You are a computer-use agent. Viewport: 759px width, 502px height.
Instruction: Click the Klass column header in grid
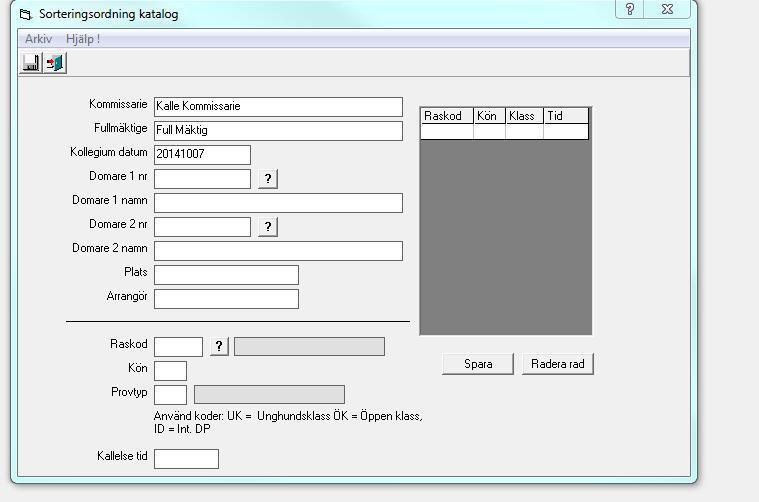[x=524, y=116]
